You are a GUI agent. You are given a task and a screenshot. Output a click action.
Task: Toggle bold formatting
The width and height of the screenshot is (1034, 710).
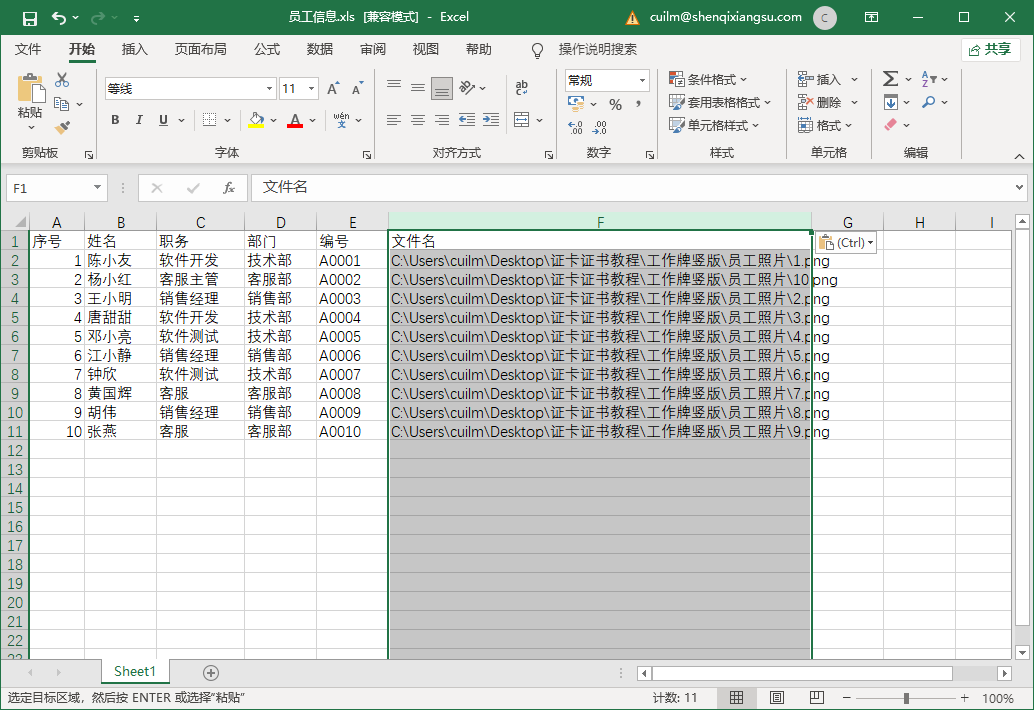coord(115,120)
